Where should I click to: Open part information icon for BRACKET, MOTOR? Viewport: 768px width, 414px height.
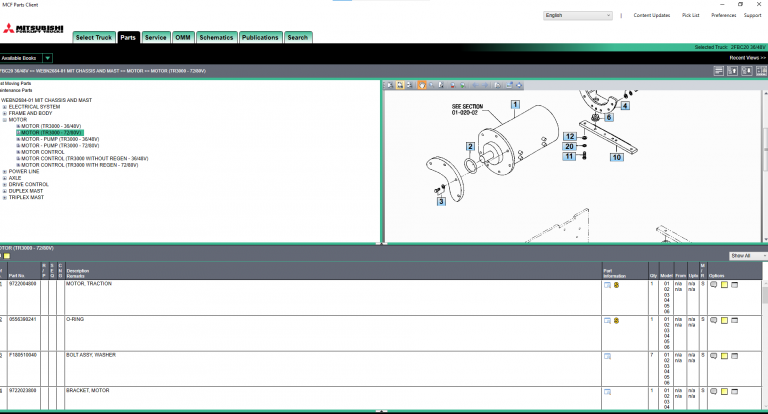(x=607, y=392)
